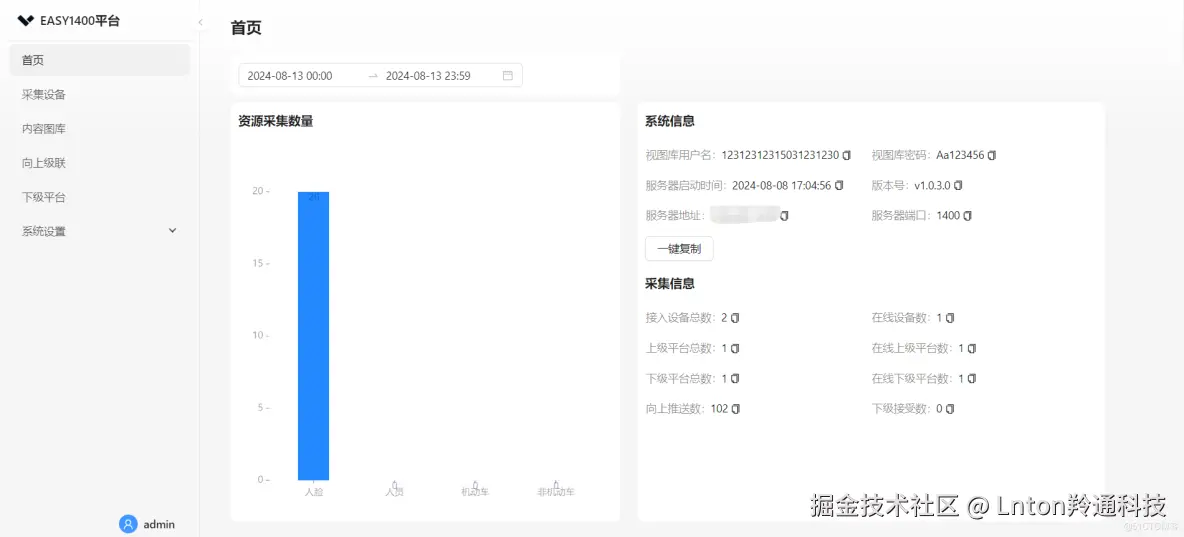Open the 下级平台 menu item
Image resolution: width=1184 pixels, height=537 pixels.
(100, 197)
